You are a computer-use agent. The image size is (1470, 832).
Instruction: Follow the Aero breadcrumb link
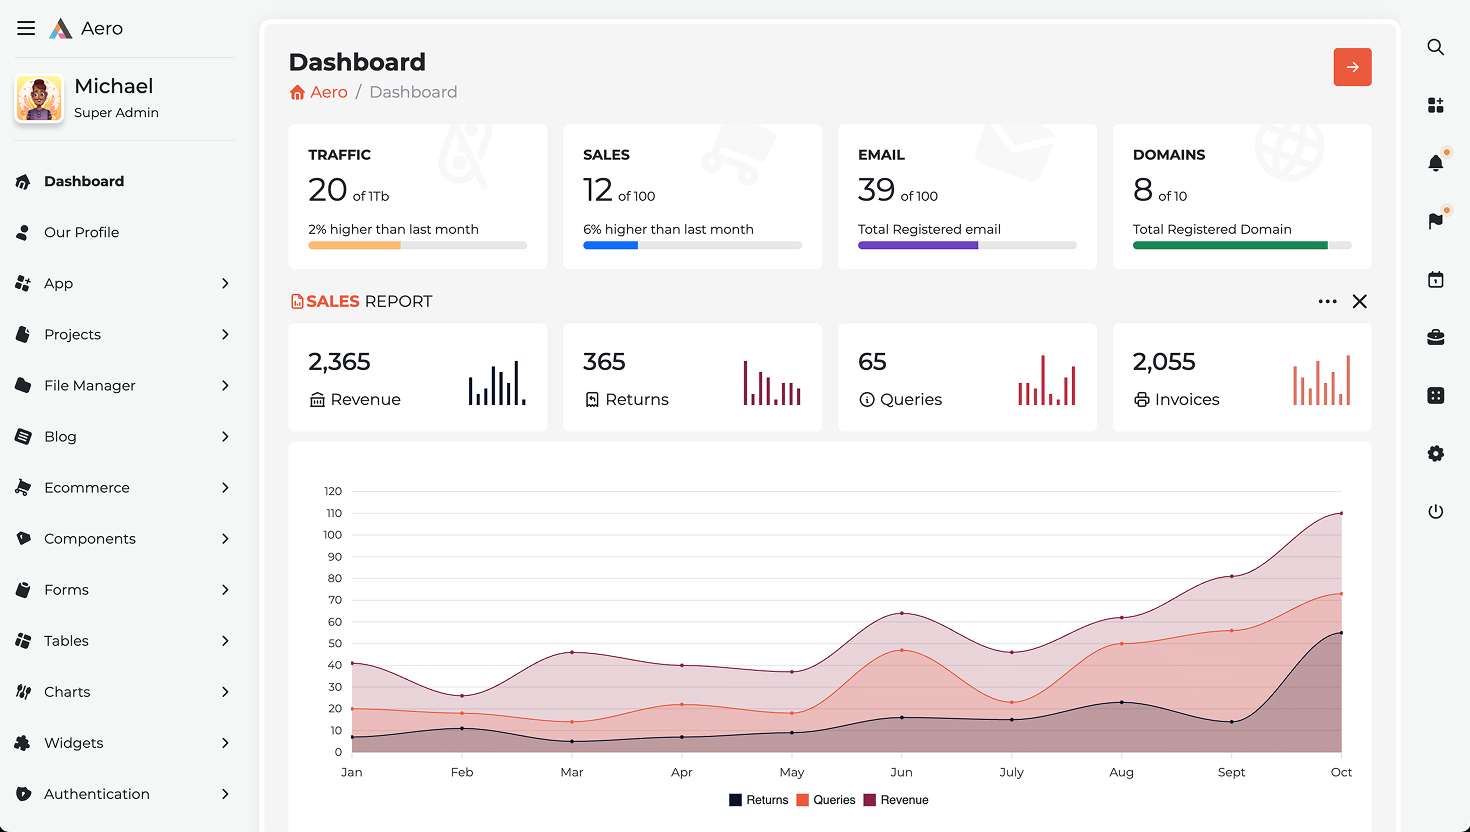328,92
